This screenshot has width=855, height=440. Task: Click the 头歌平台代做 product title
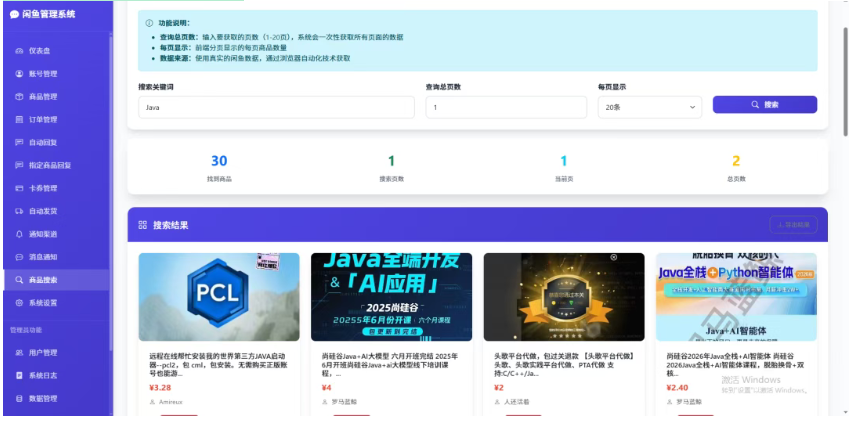[x=564, y=365]
